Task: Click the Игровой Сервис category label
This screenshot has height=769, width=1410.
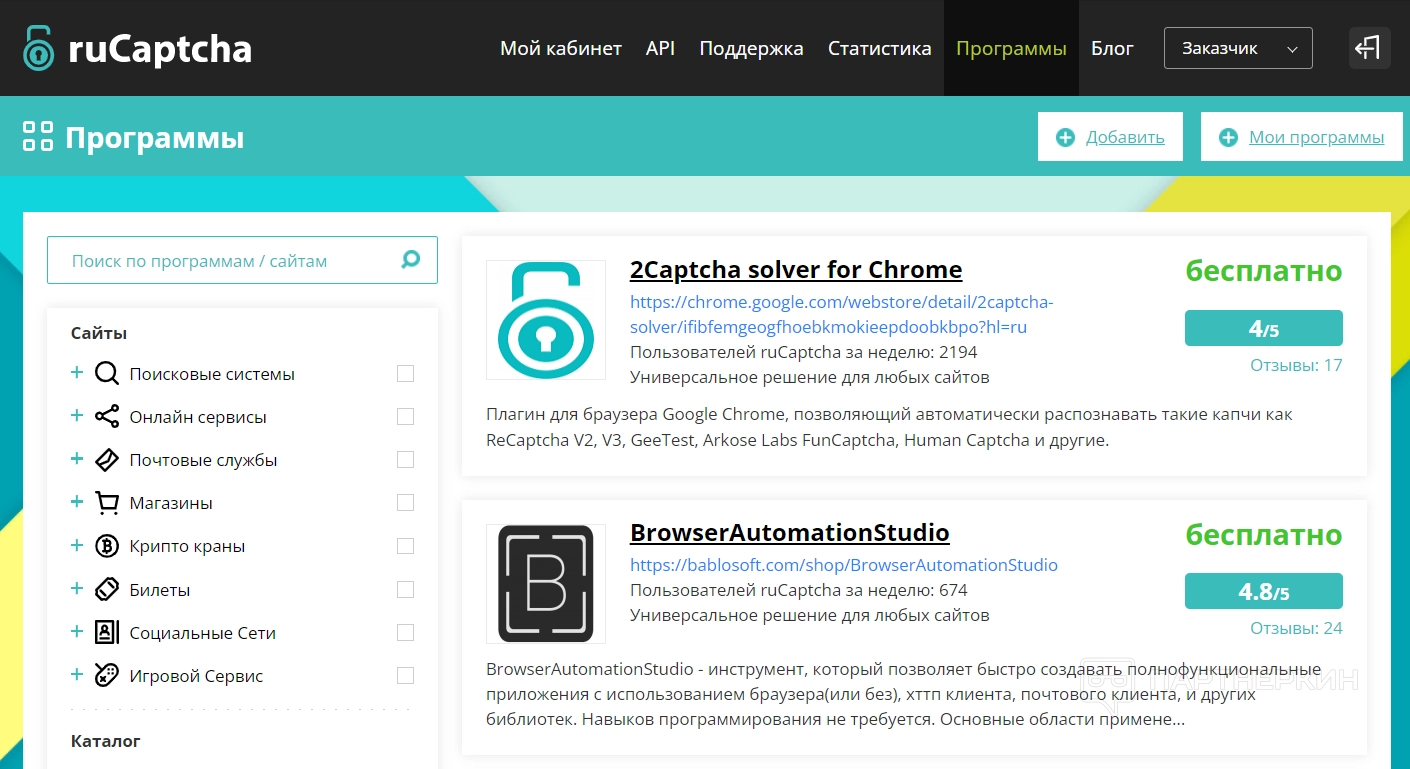Action: [x=196, y=675]
